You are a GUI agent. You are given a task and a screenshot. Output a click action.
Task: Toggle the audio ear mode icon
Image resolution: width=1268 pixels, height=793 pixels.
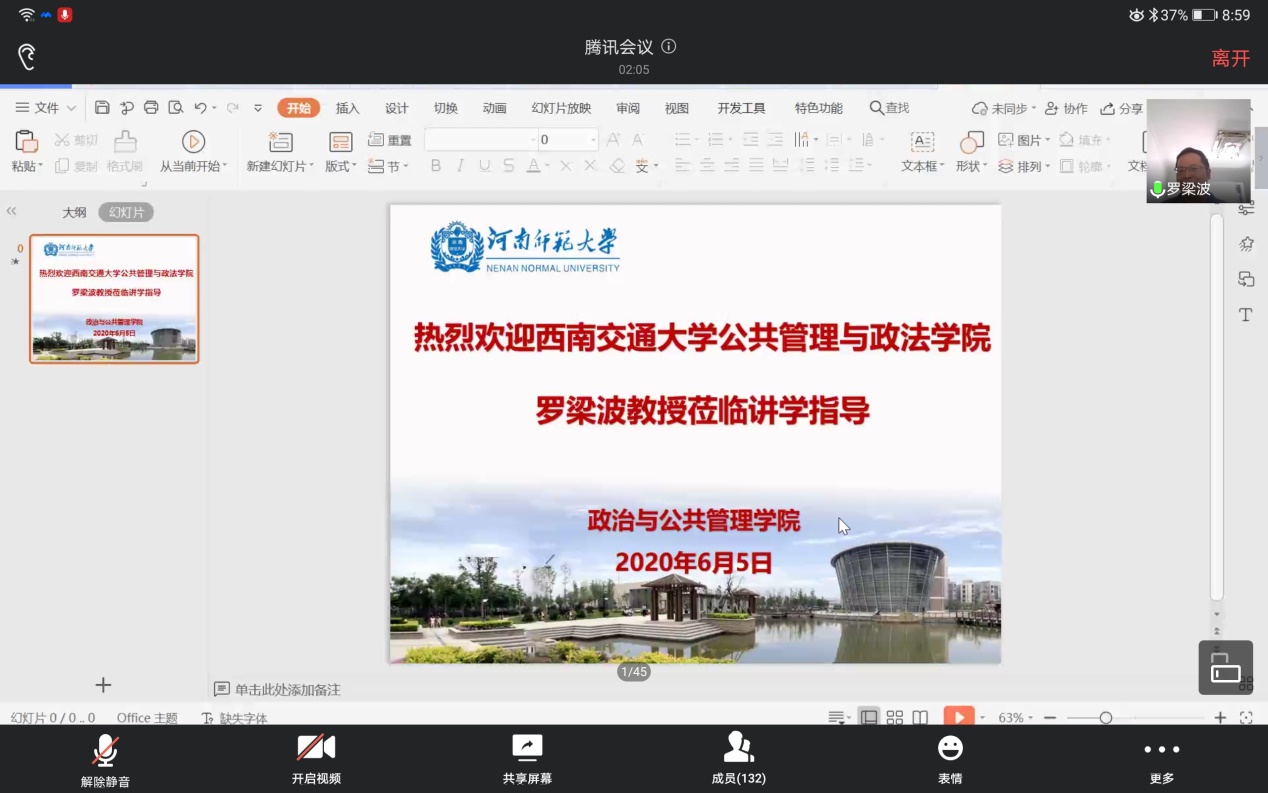27,57
